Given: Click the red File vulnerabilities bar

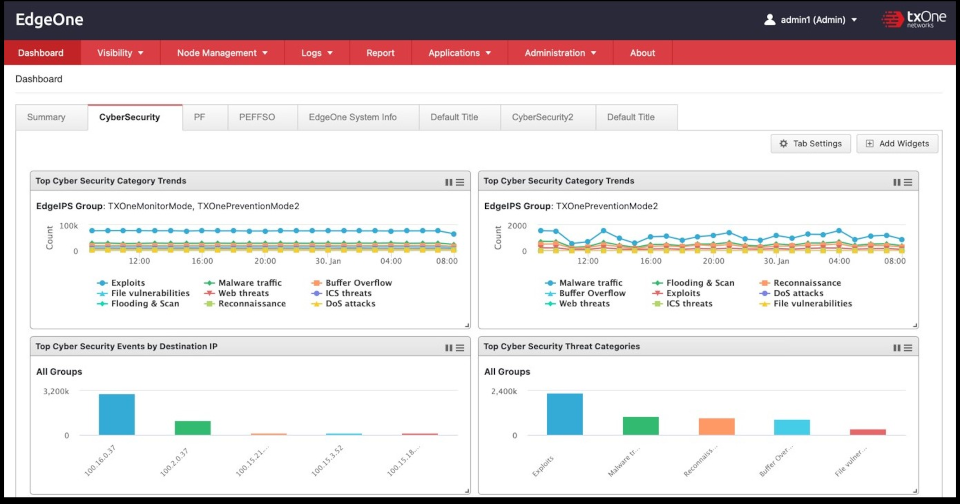Looking at the screenshot, I should click(868, 432).
